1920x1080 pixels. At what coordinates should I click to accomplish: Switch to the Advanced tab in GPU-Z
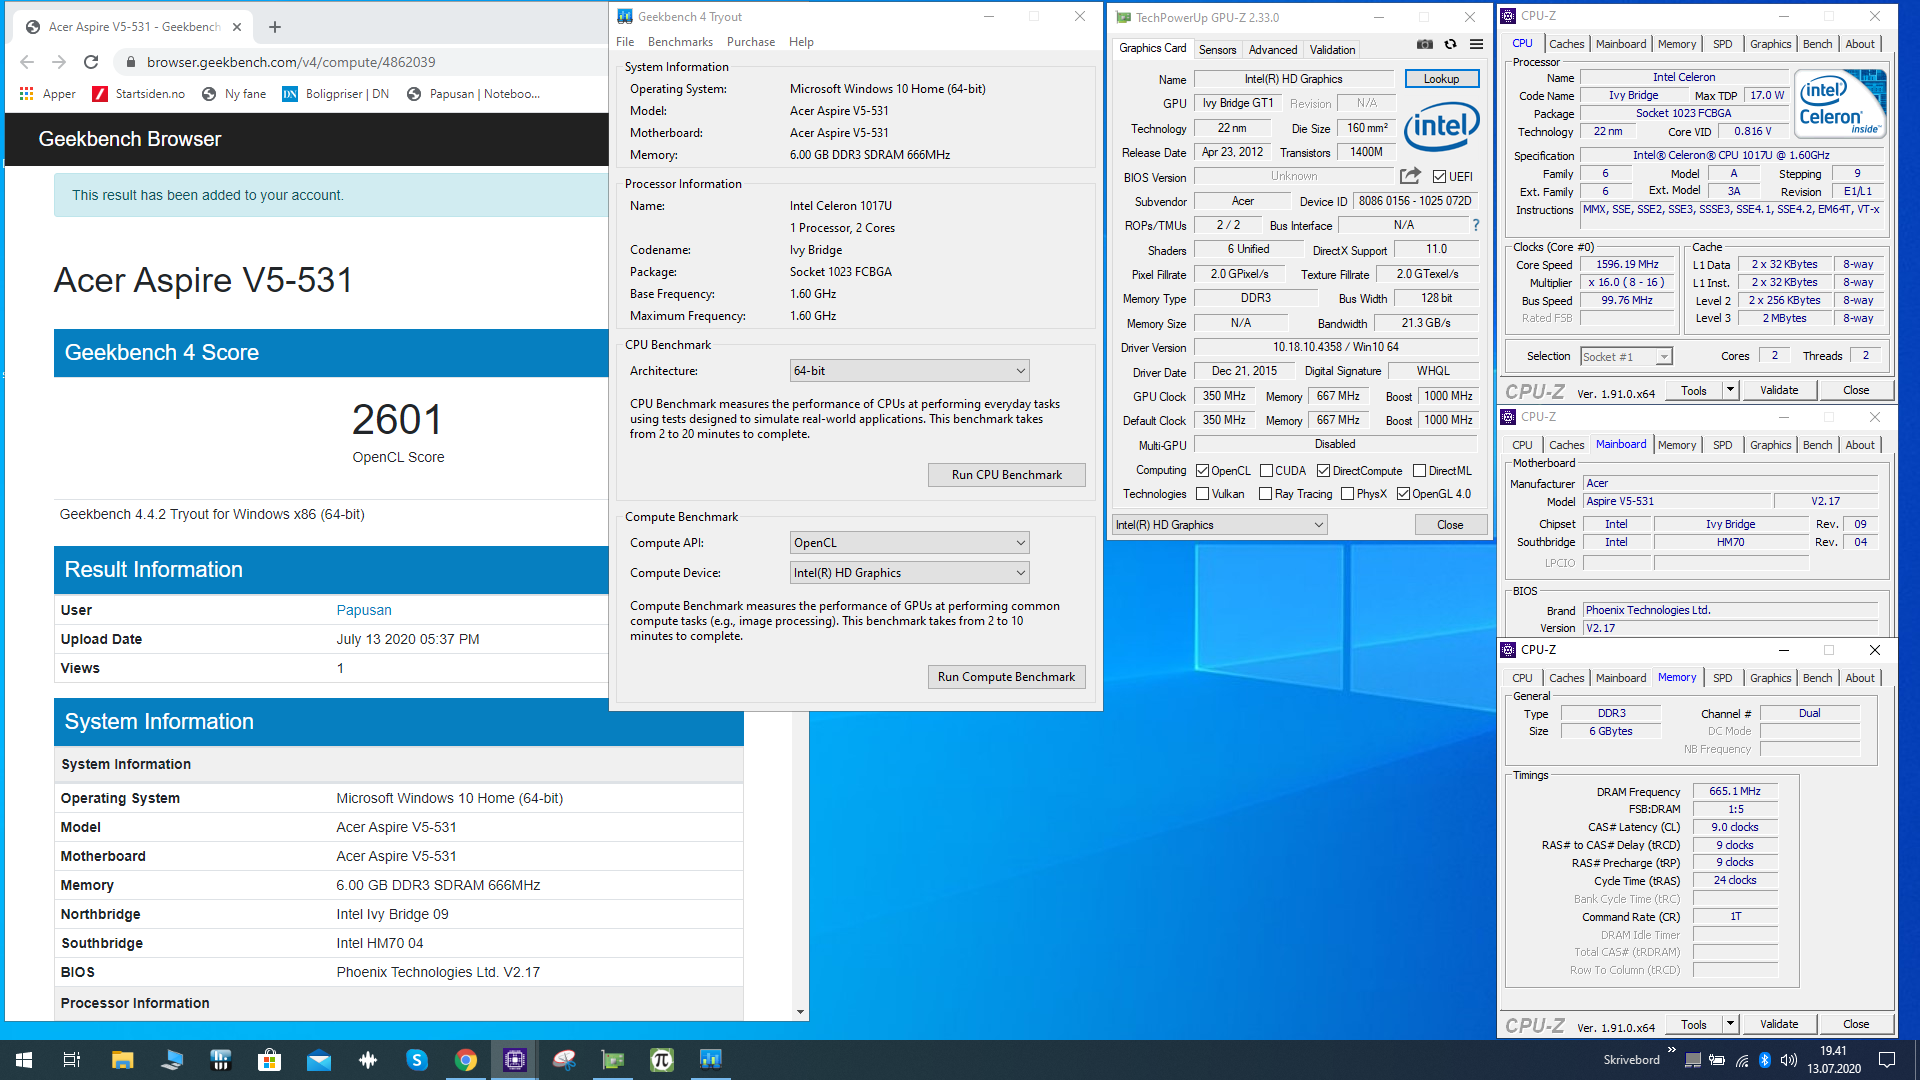pos(1272,49)
